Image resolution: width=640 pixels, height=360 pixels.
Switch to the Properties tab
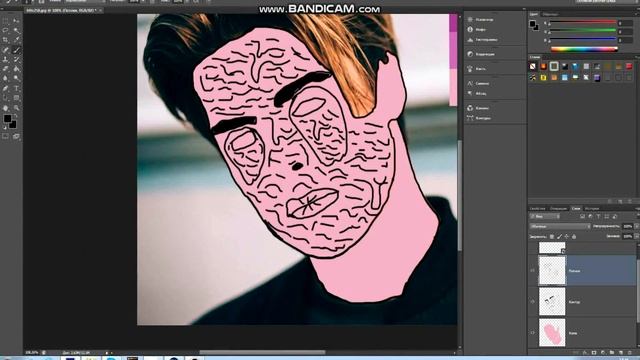click(537, 209)
